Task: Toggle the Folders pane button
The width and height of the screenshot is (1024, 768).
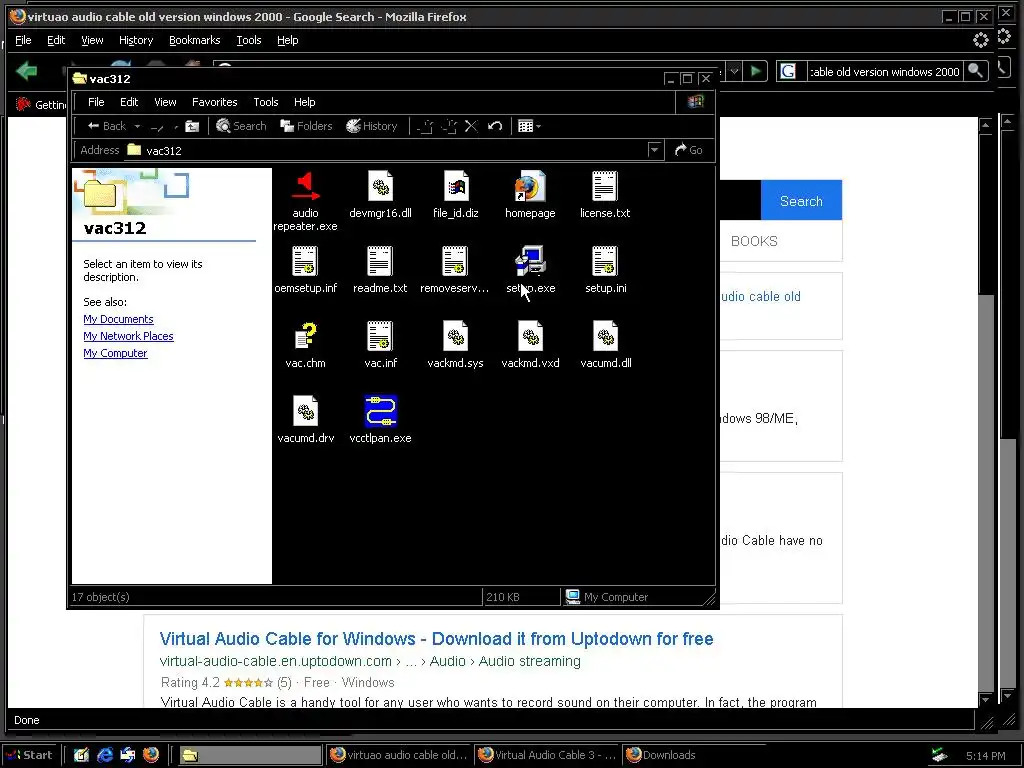Action: 306,126
